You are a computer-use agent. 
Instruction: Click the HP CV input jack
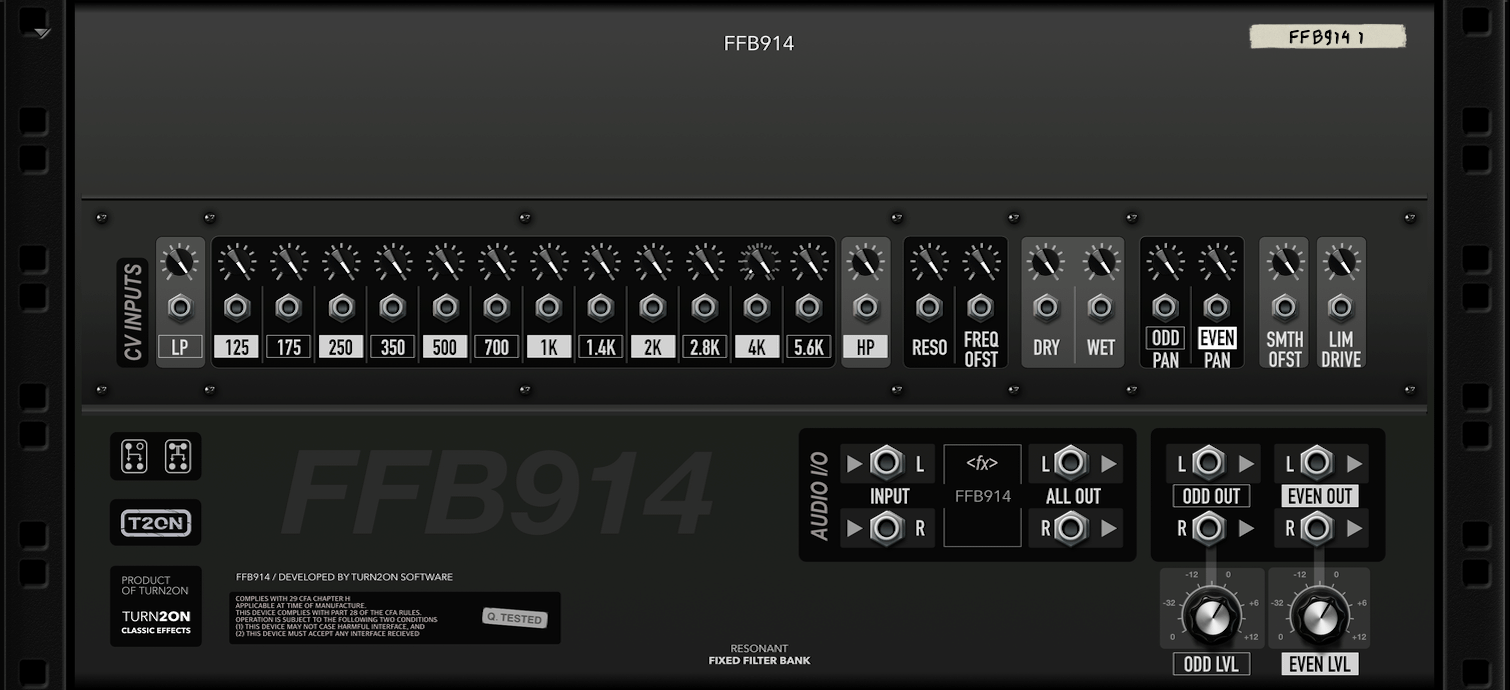click(866, 307)
